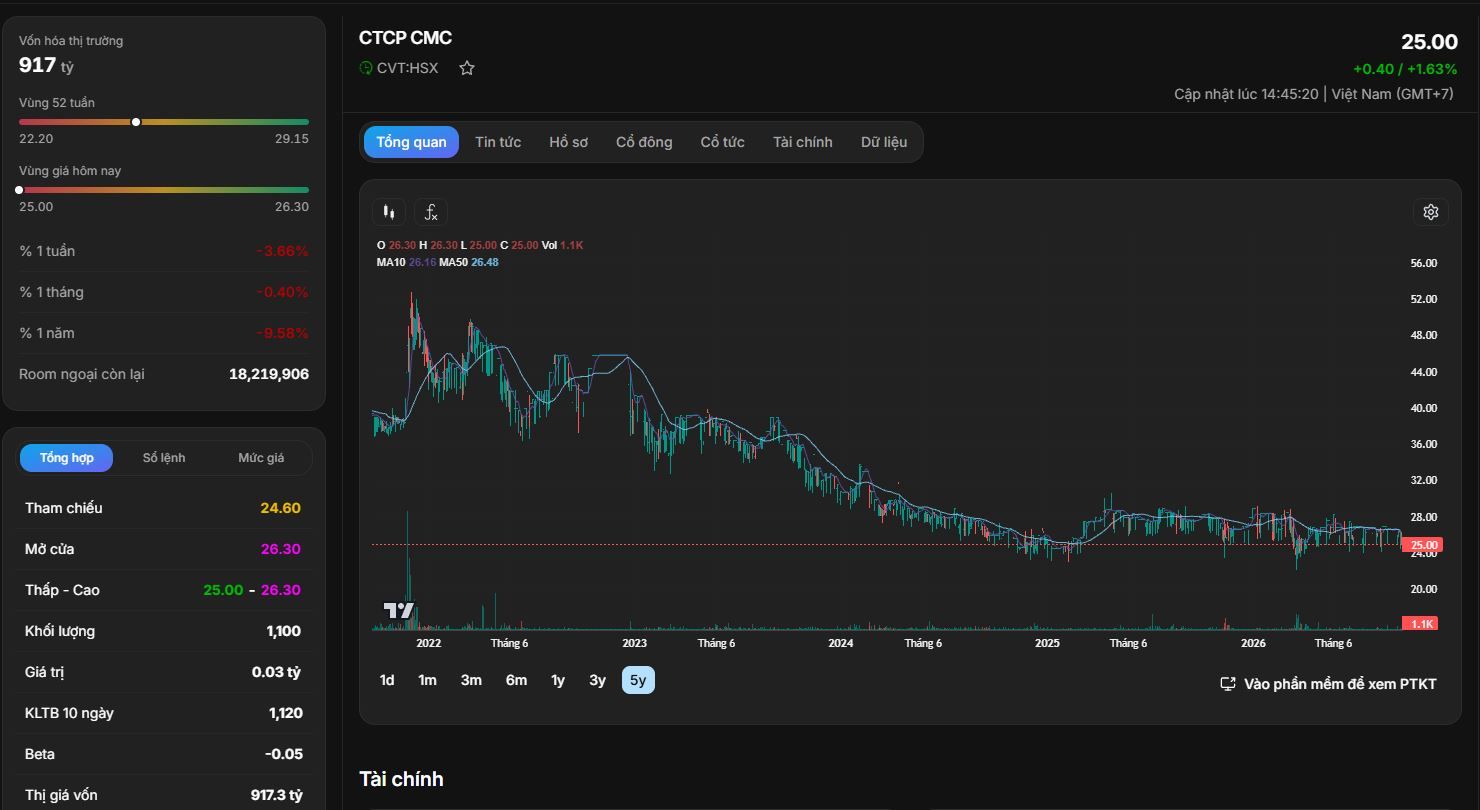This screenshot has width=1480, height=810.
Task: Click the MA10 indicator legend
Action: (x=406, y=262)
